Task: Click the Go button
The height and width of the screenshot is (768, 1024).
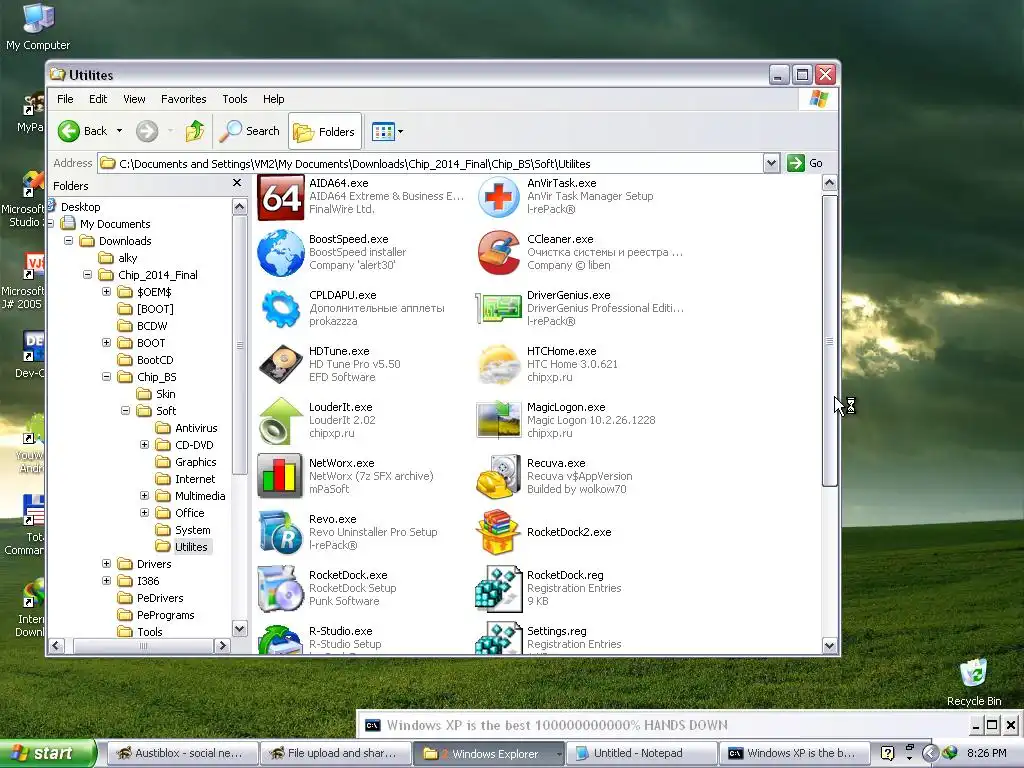Action: click(805, 163)
